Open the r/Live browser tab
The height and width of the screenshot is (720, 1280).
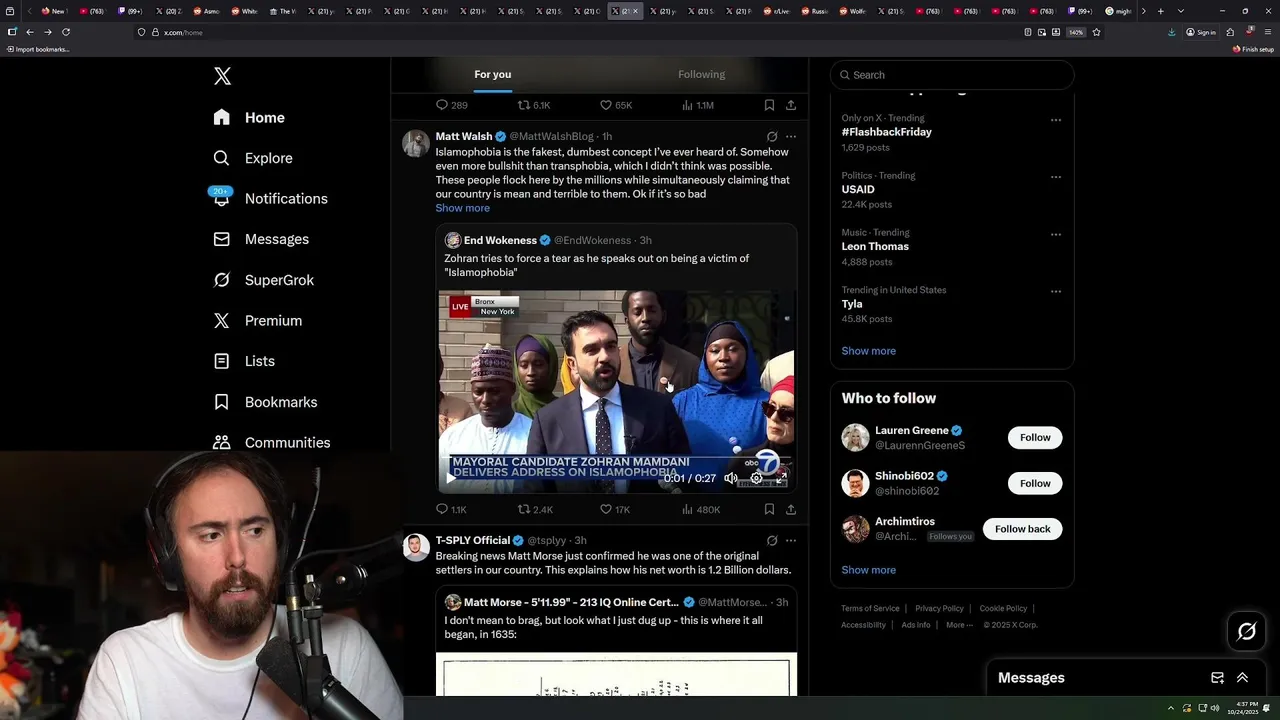pos(777,11)
